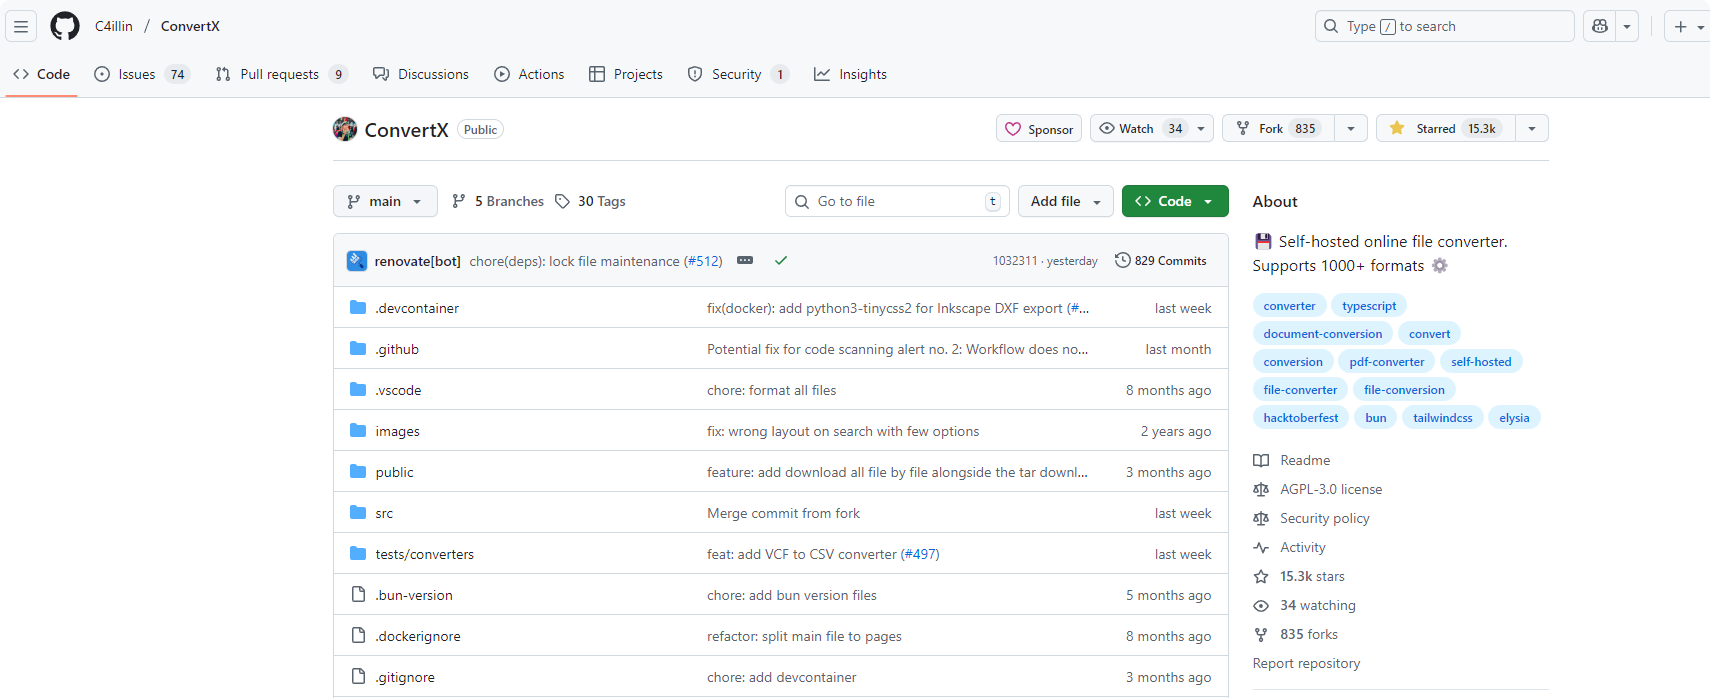Go to GitHub homepage via Octocat logo
Screen dimensions: 1710x698
pos(65,26)
